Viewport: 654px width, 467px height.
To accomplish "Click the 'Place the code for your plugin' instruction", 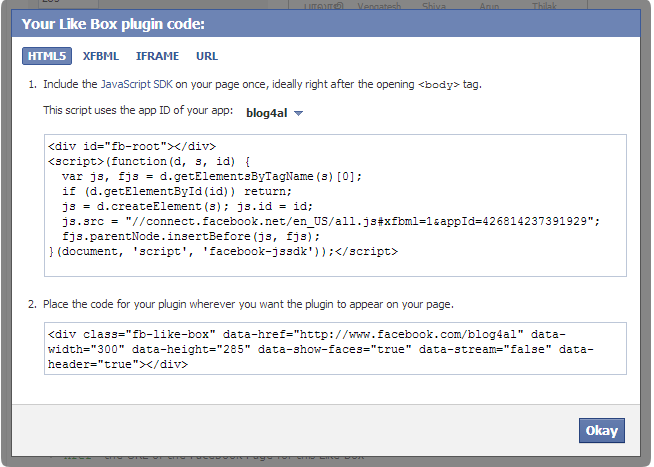I will 248,304.
